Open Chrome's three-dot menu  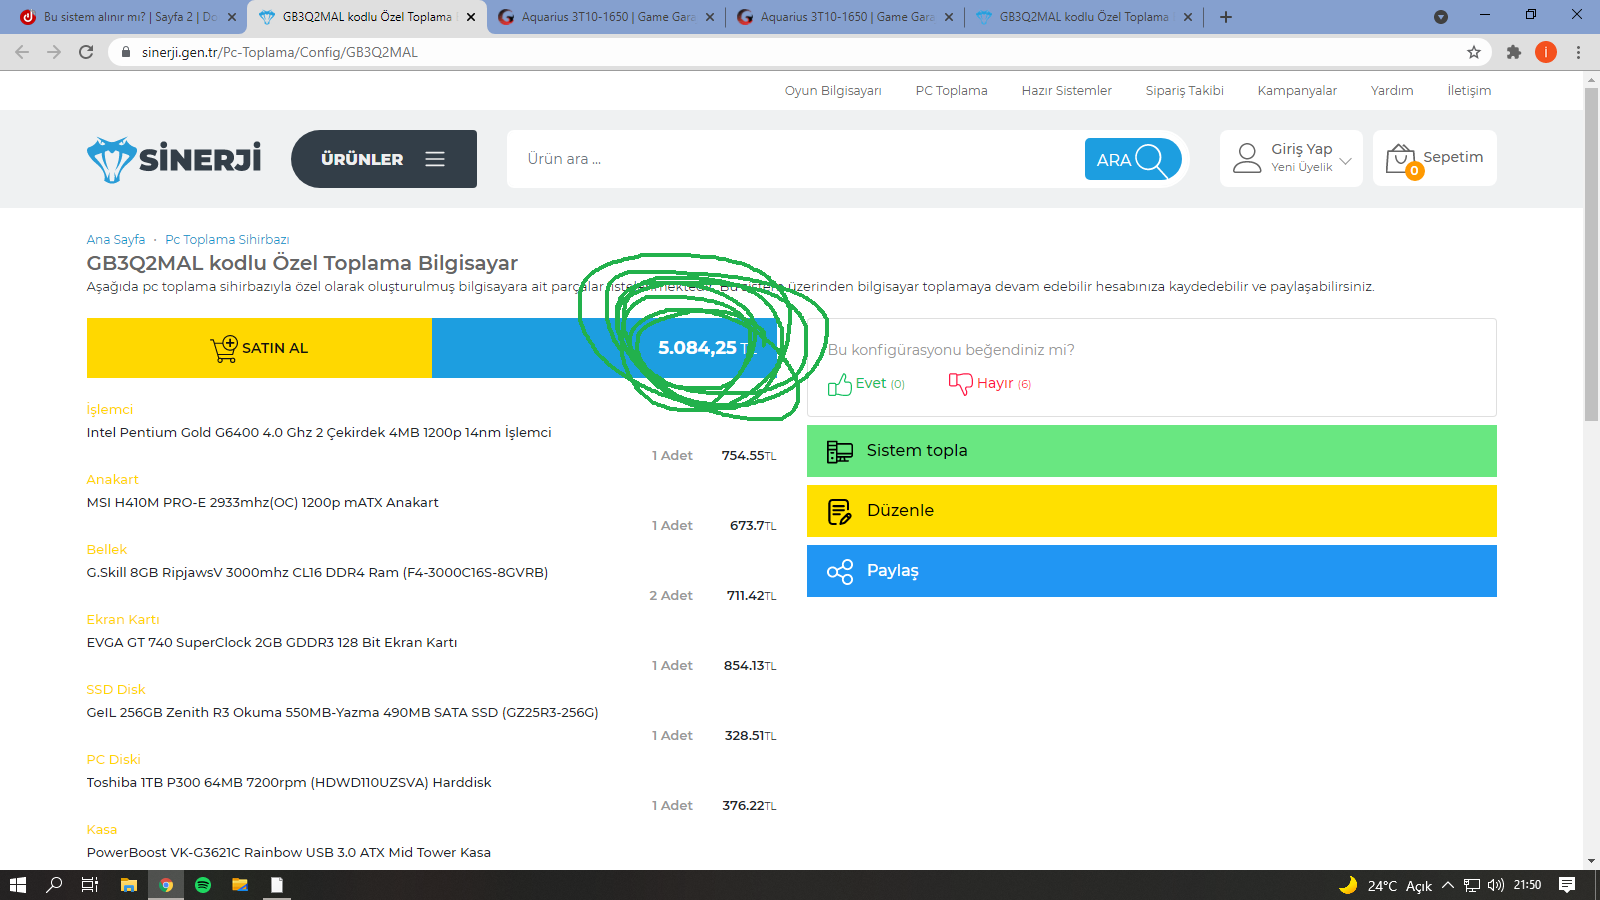point(1578,52)
